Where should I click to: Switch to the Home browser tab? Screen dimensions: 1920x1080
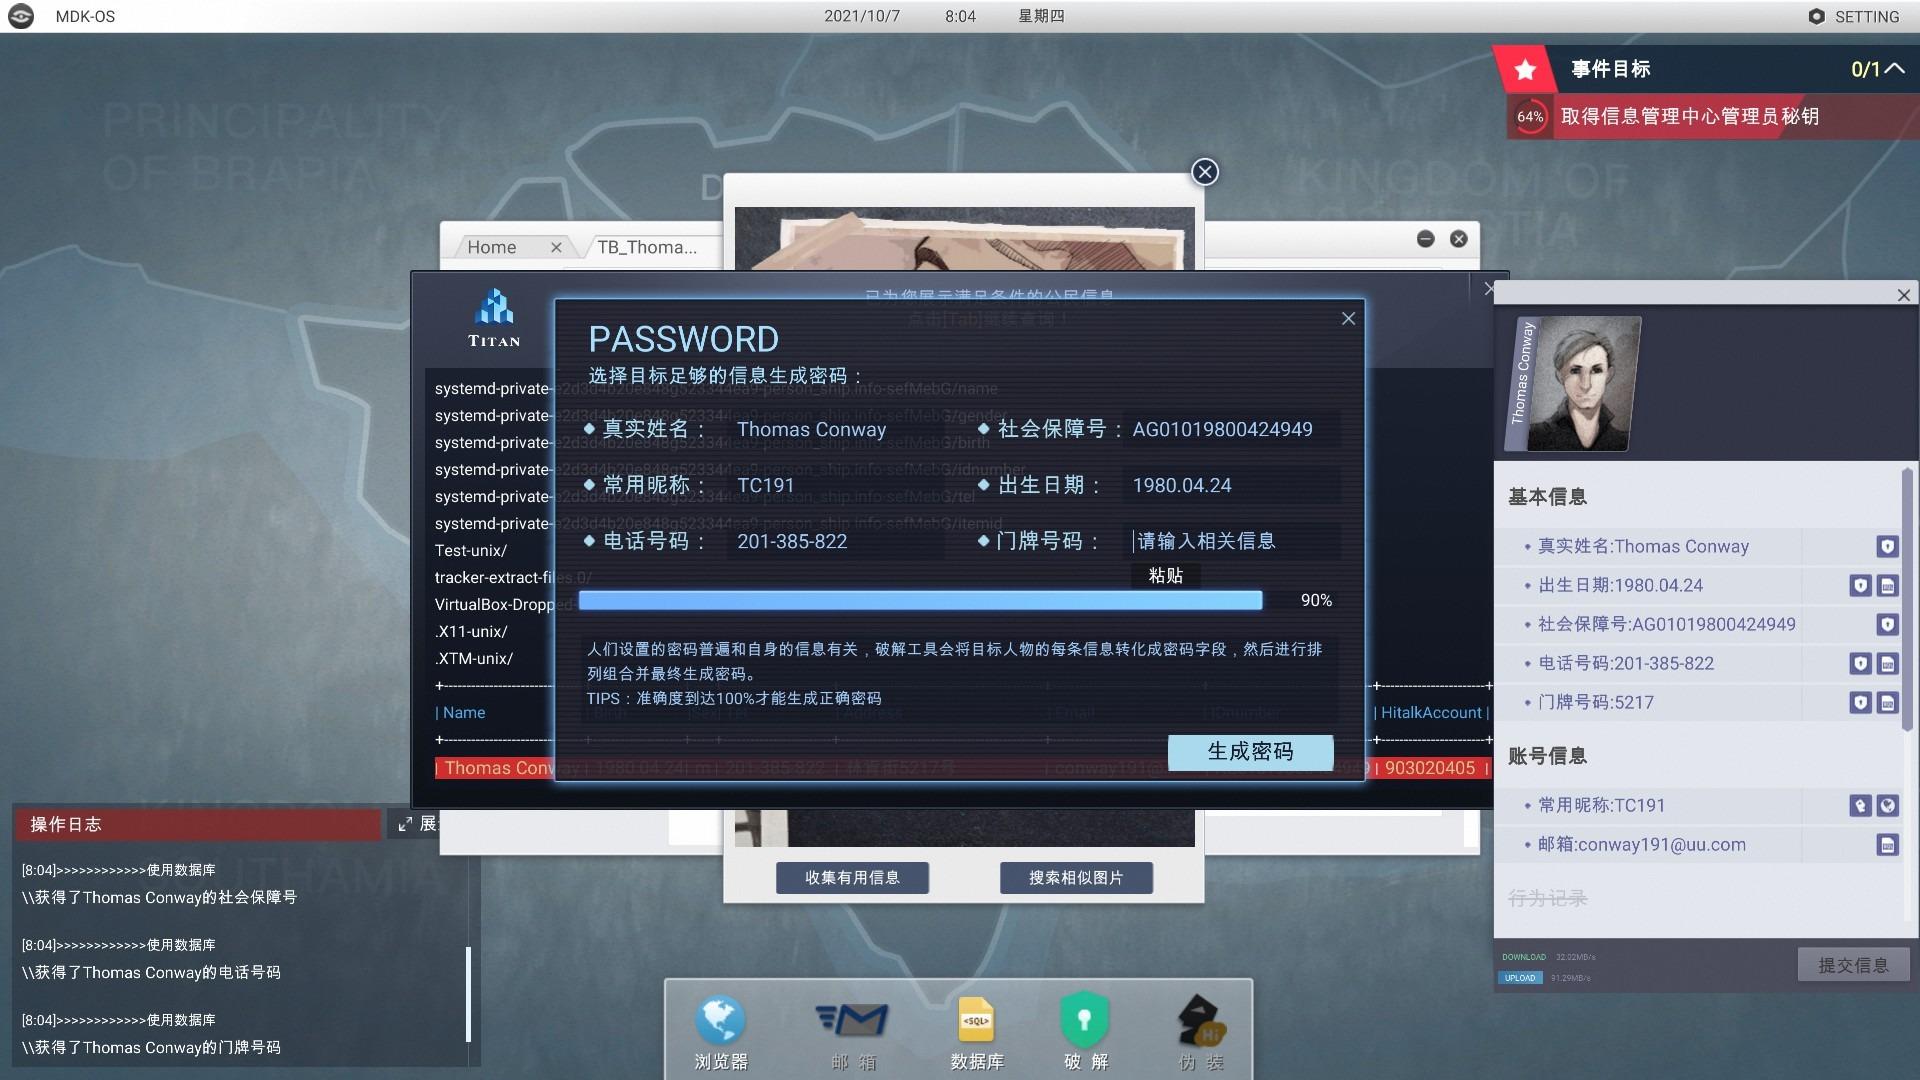[x=492, y=247]
